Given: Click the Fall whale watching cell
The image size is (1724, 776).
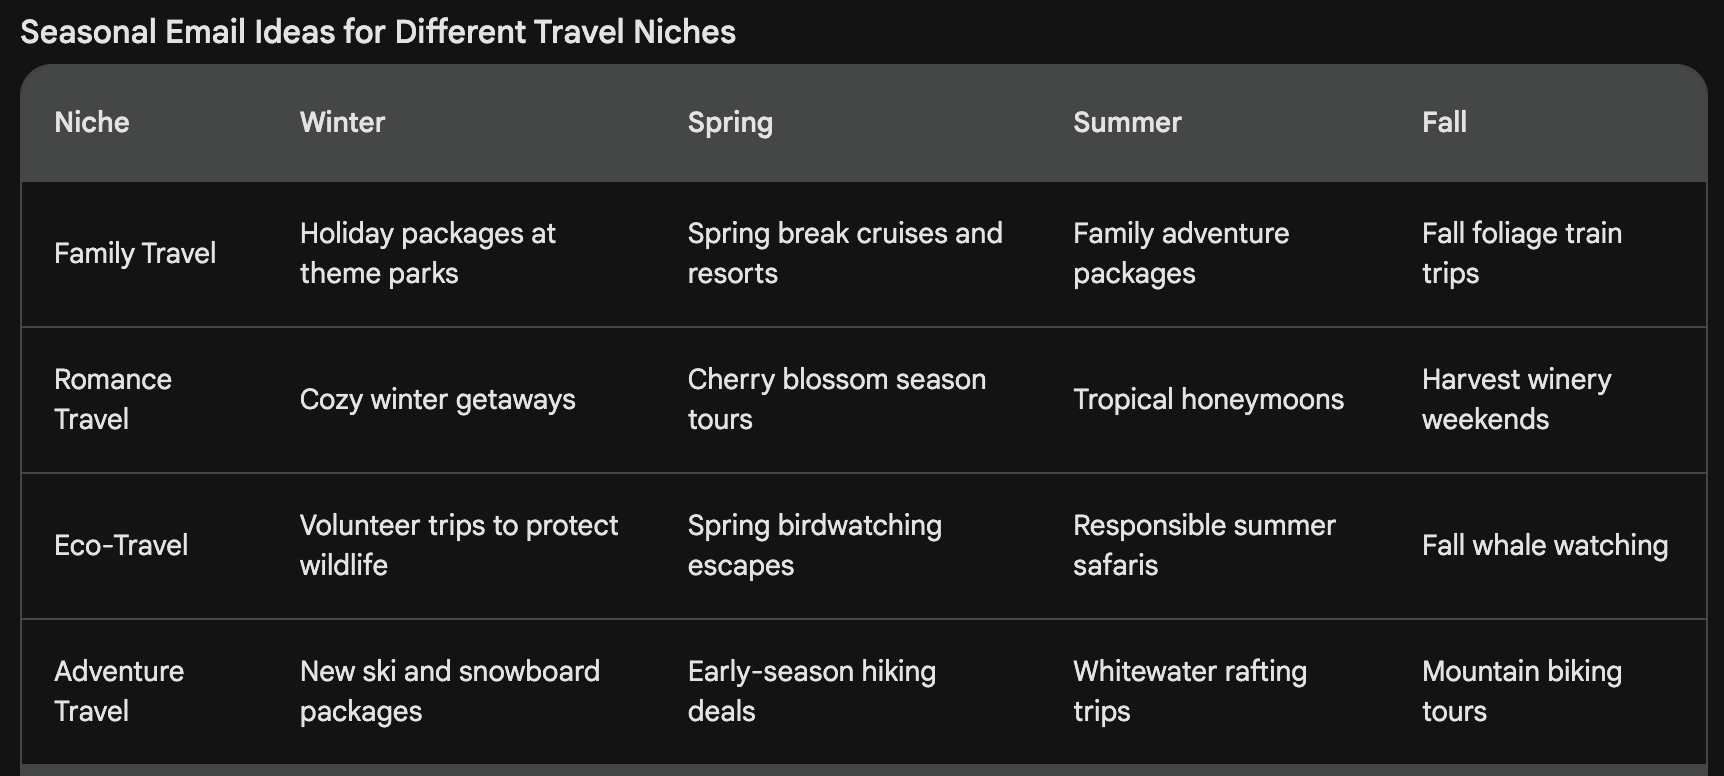Looking at the screenshot, I should coord(1545,545).
